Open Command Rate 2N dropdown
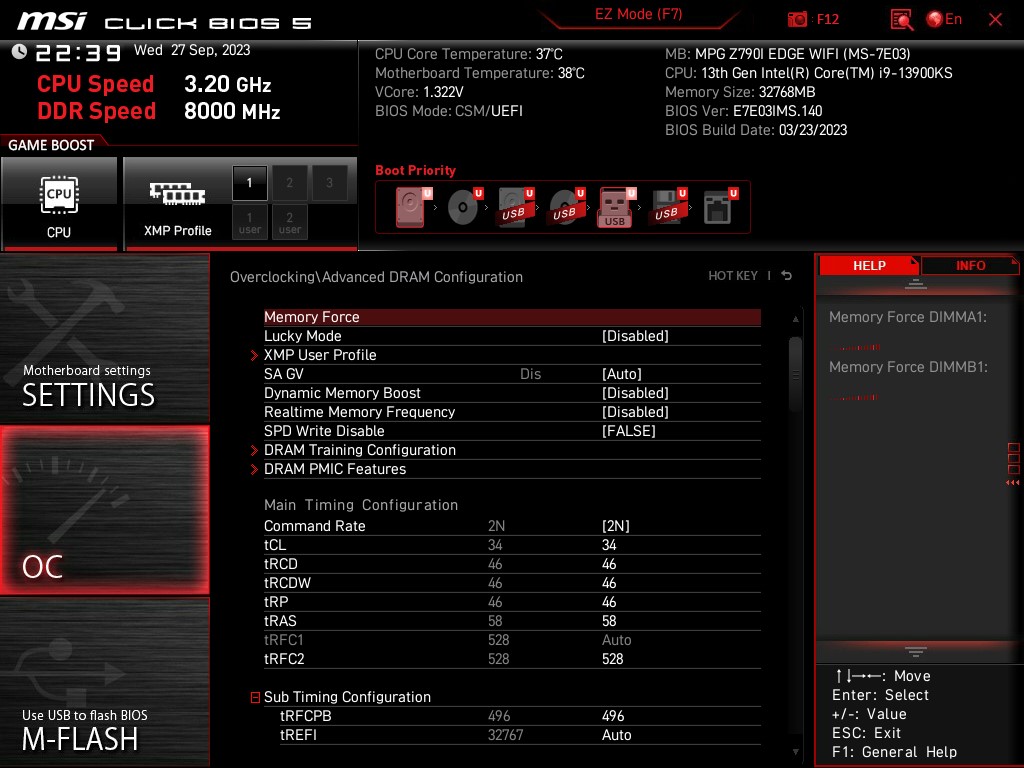Screen dimensions: 1024x768 [616, 526]
